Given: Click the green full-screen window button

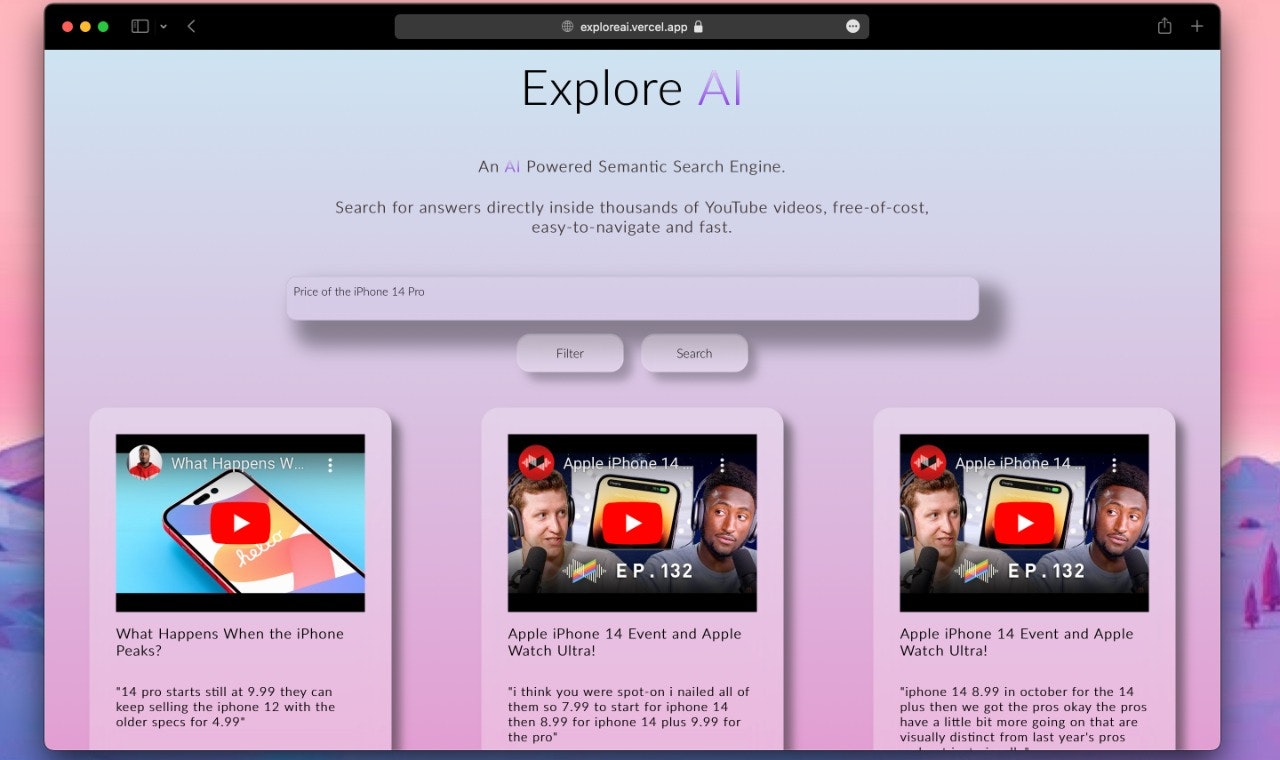Looking at the screenshot, I should (103, 27).
